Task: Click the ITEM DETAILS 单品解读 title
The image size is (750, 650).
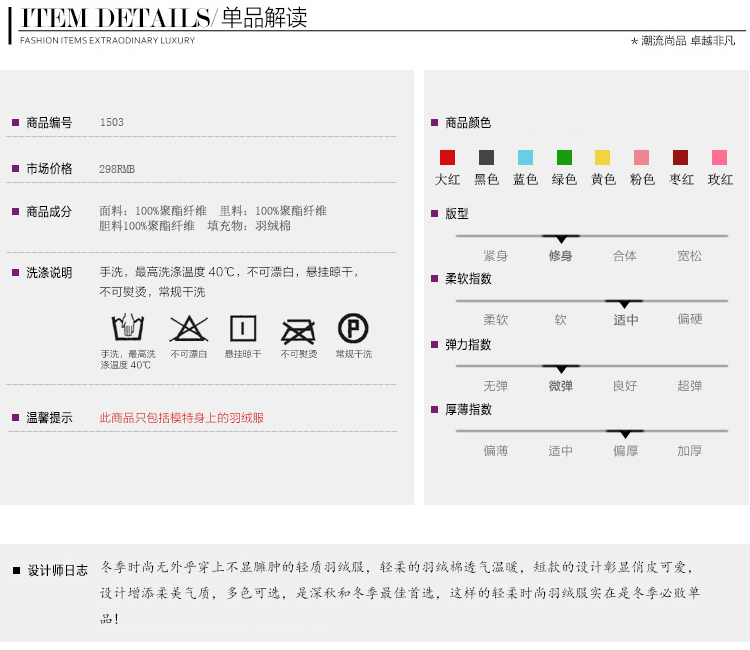Action: pos(164,18)
